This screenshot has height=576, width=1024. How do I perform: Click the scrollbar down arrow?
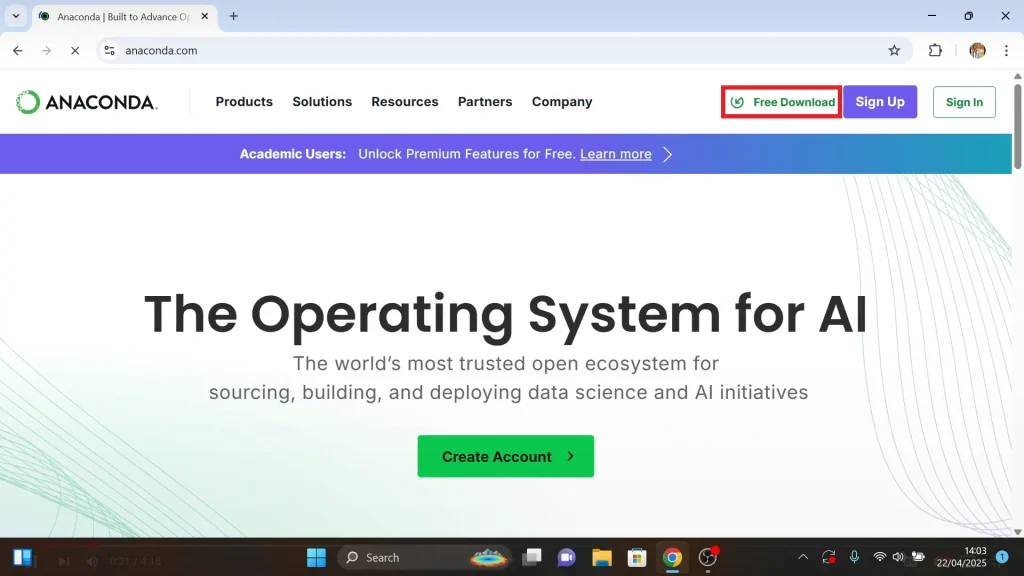pos(1017,532)
